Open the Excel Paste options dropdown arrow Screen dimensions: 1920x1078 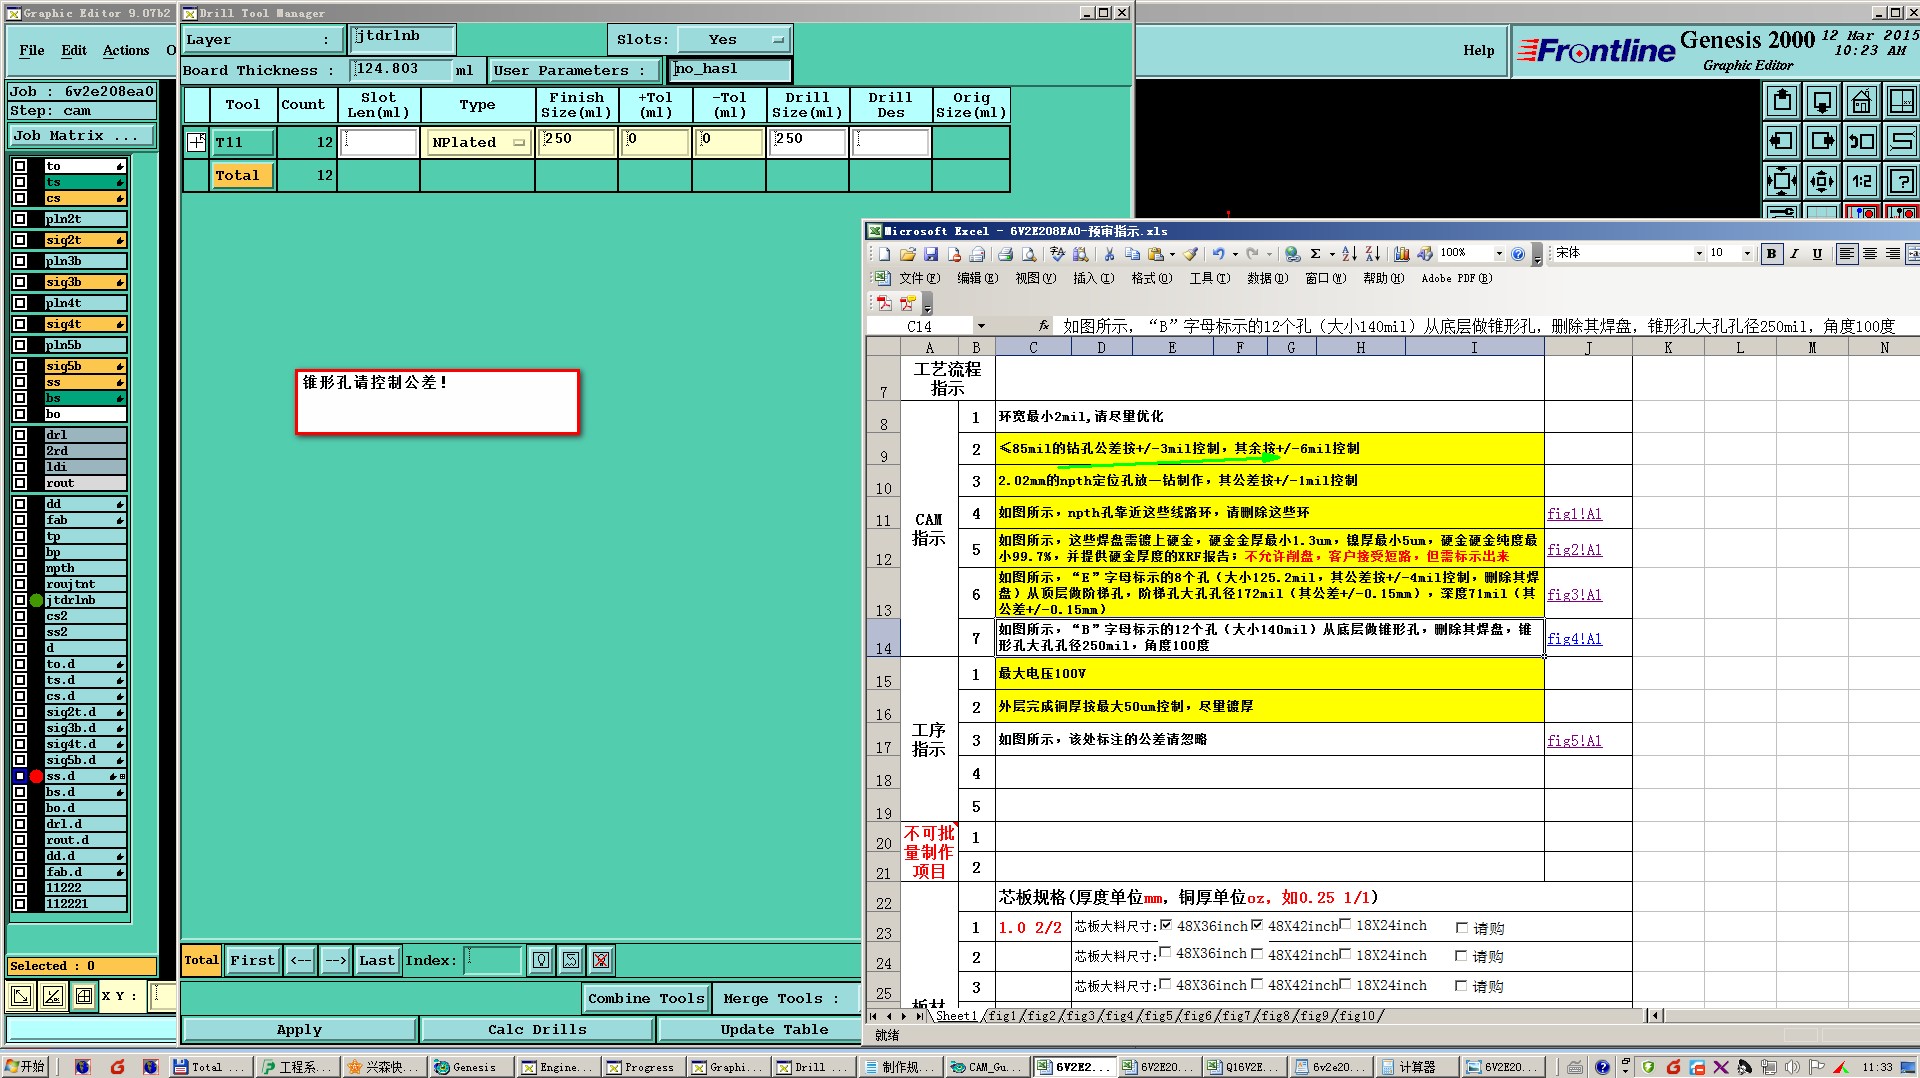tap(1172, 254)
